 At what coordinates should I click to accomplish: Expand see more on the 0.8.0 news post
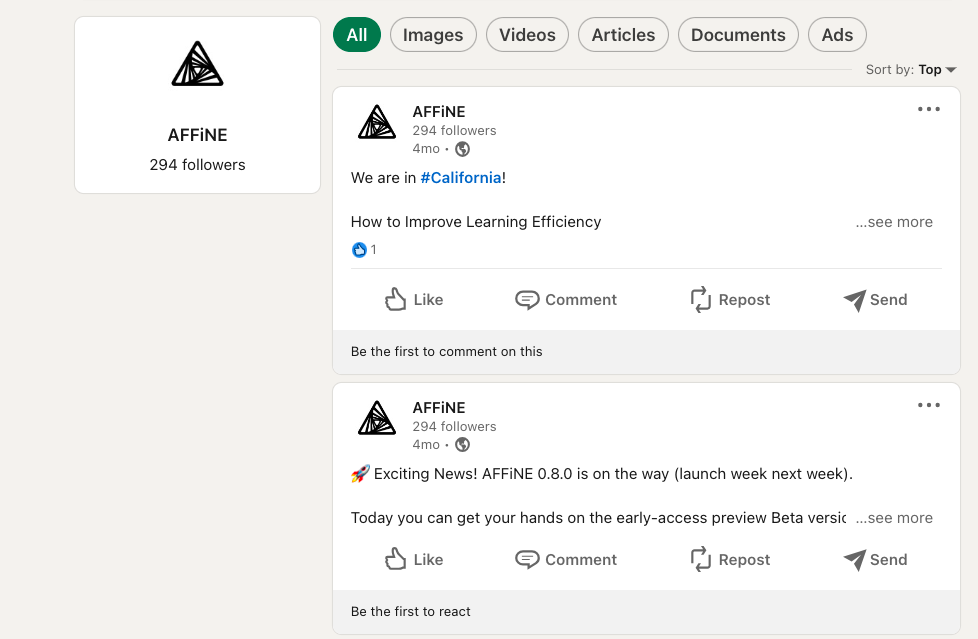(x=894, y=518)
